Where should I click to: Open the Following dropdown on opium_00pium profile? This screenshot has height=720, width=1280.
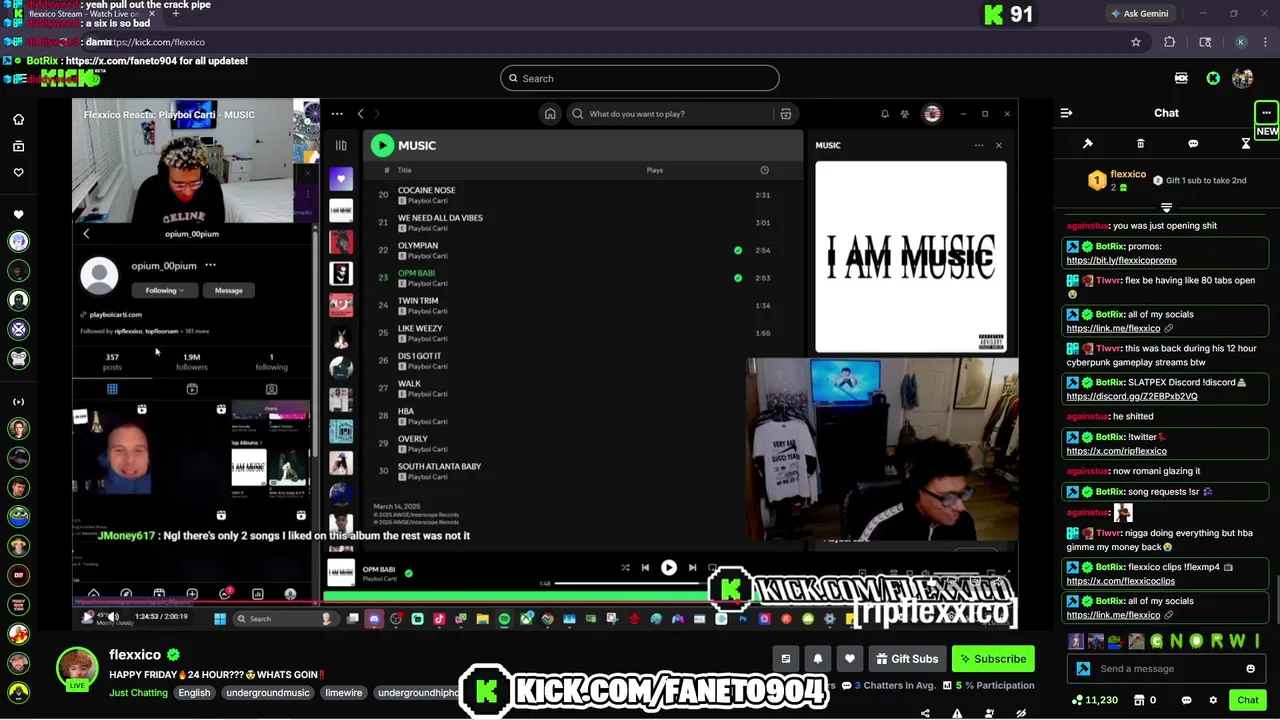163,290
